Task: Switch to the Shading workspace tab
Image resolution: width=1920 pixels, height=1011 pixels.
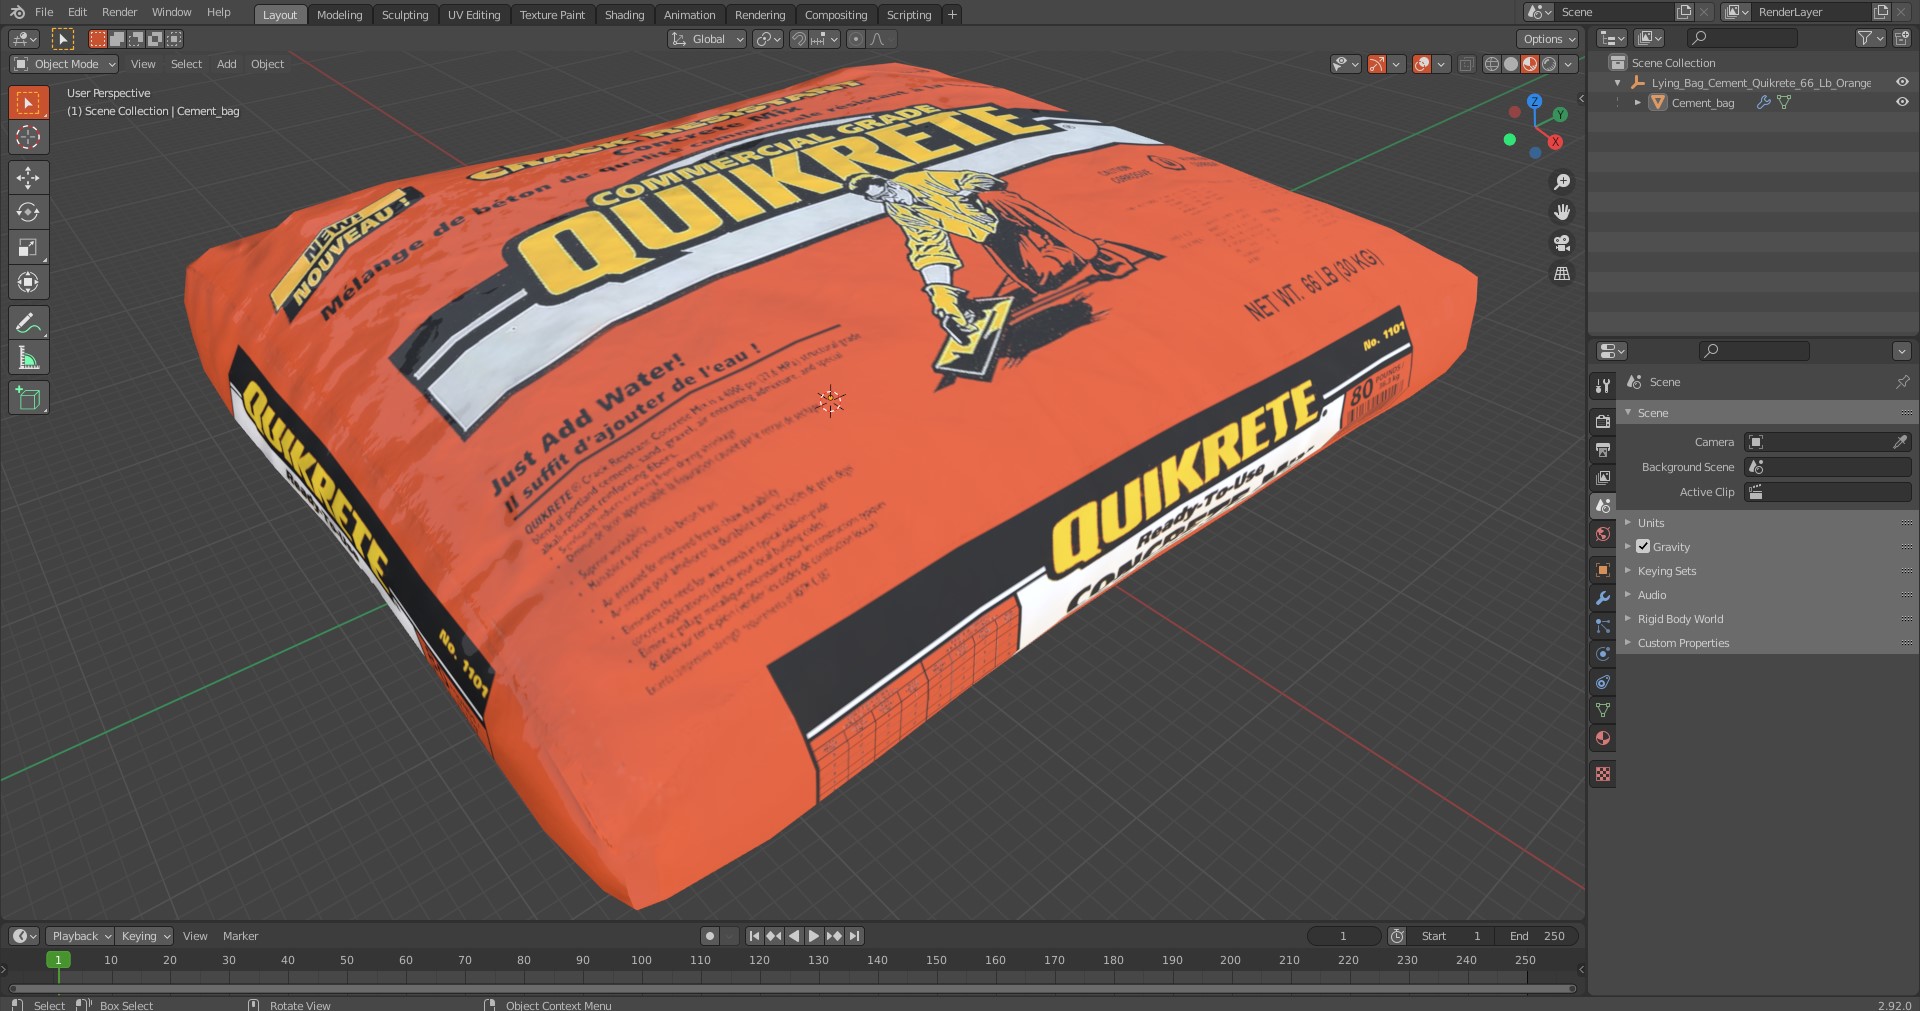Action: pyautogui.click(x=624, y=15)
